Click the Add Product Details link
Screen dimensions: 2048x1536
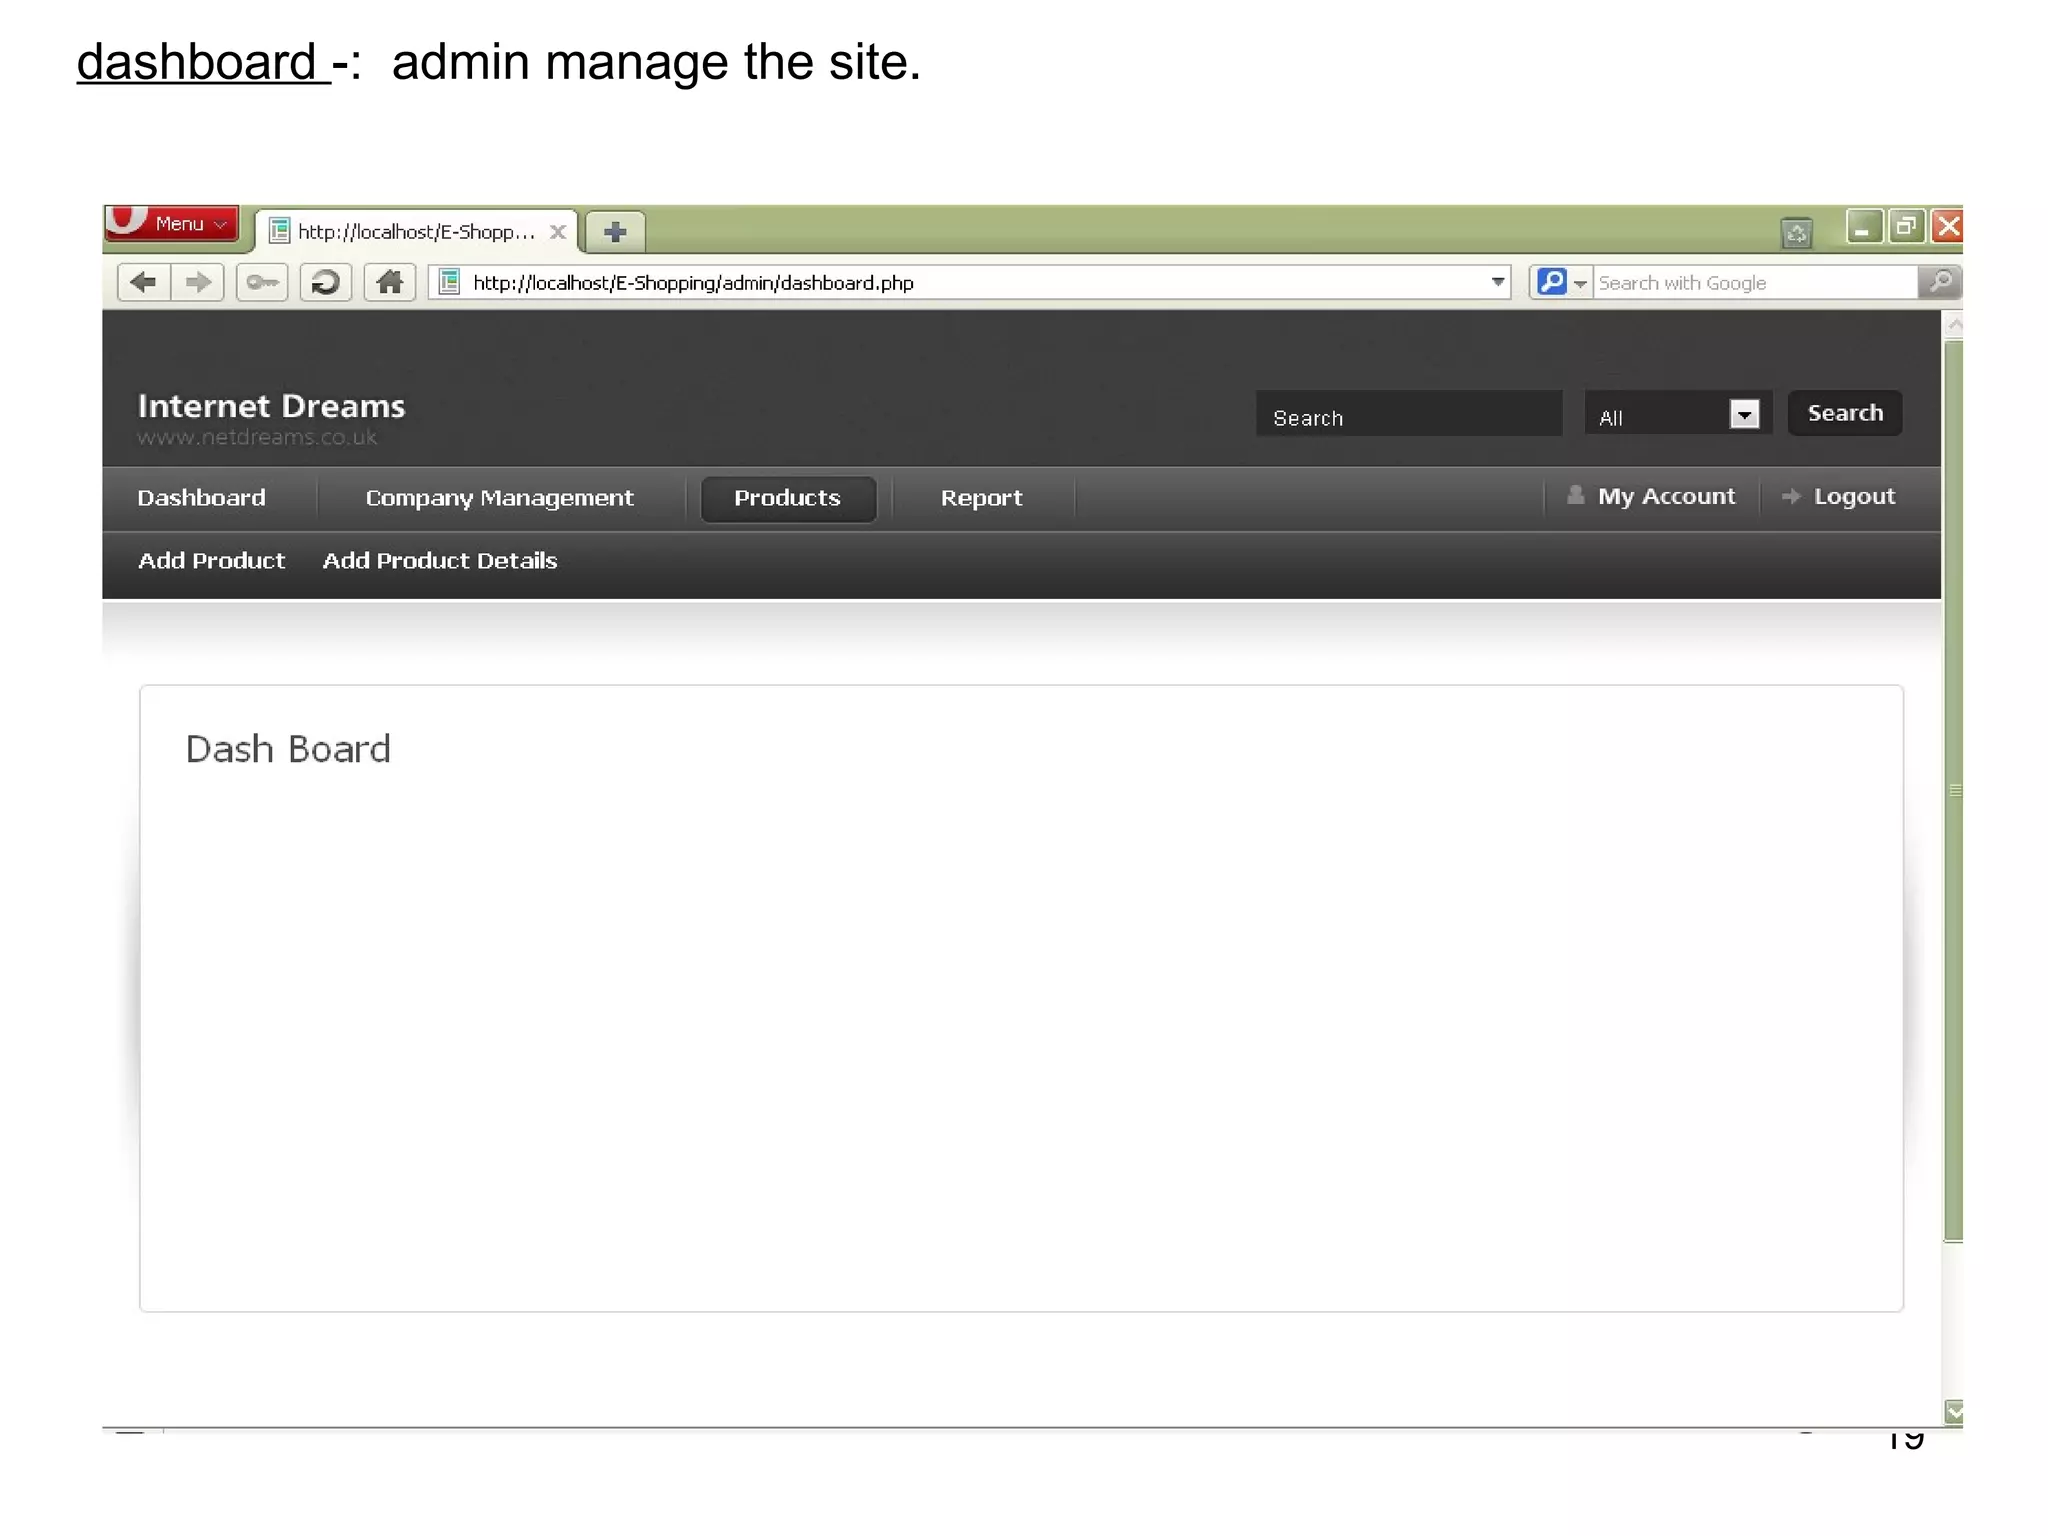tap(439, 561)
